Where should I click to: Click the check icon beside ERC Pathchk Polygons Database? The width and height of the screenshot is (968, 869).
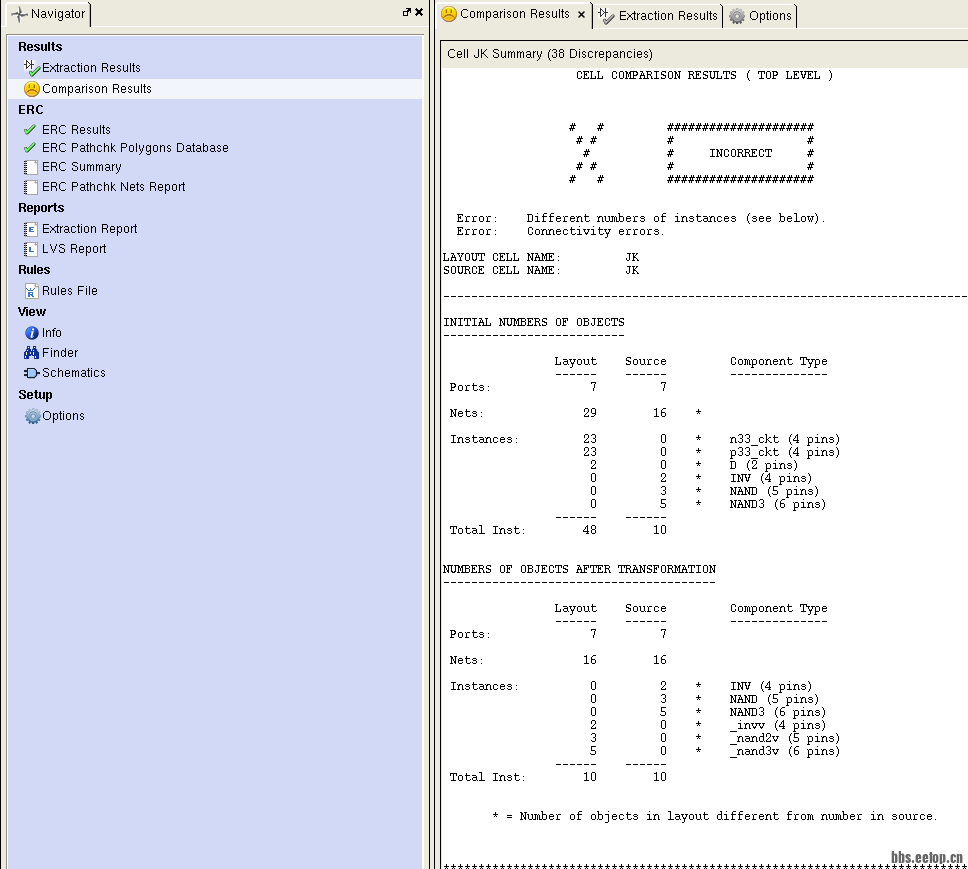[x=30, y=148]
